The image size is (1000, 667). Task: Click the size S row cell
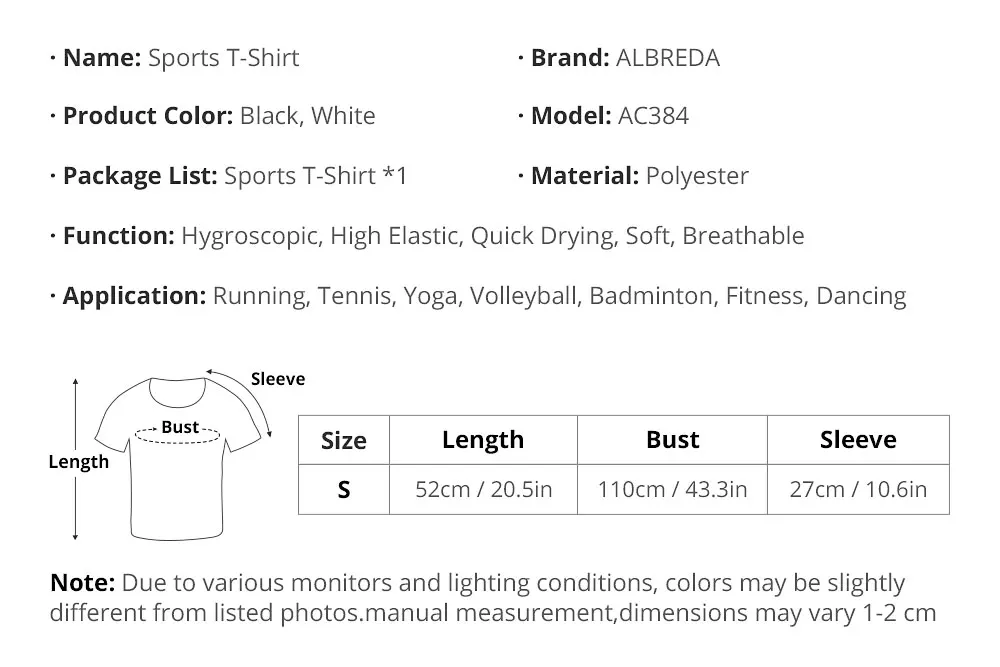point(343,490)
